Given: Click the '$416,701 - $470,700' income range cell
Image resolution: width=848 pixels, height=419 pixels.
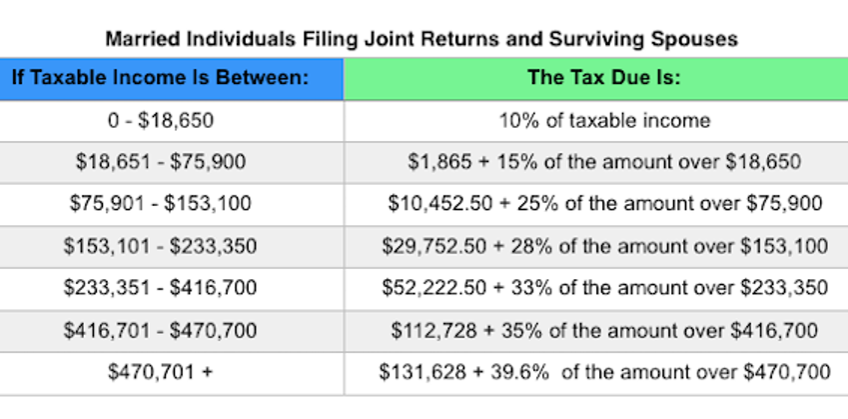Looking at the screenshot, I should pyautogui.click(x=161, y=330).
